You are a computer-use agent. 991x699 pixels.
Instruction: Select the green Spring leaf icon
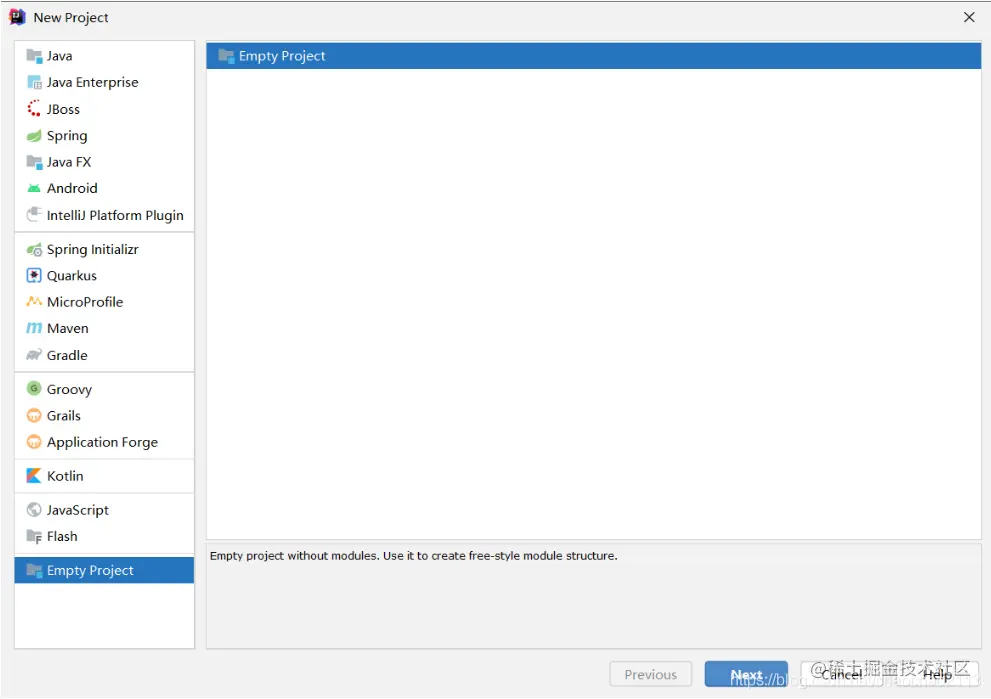pyautogui.click(x=34, y=136)
